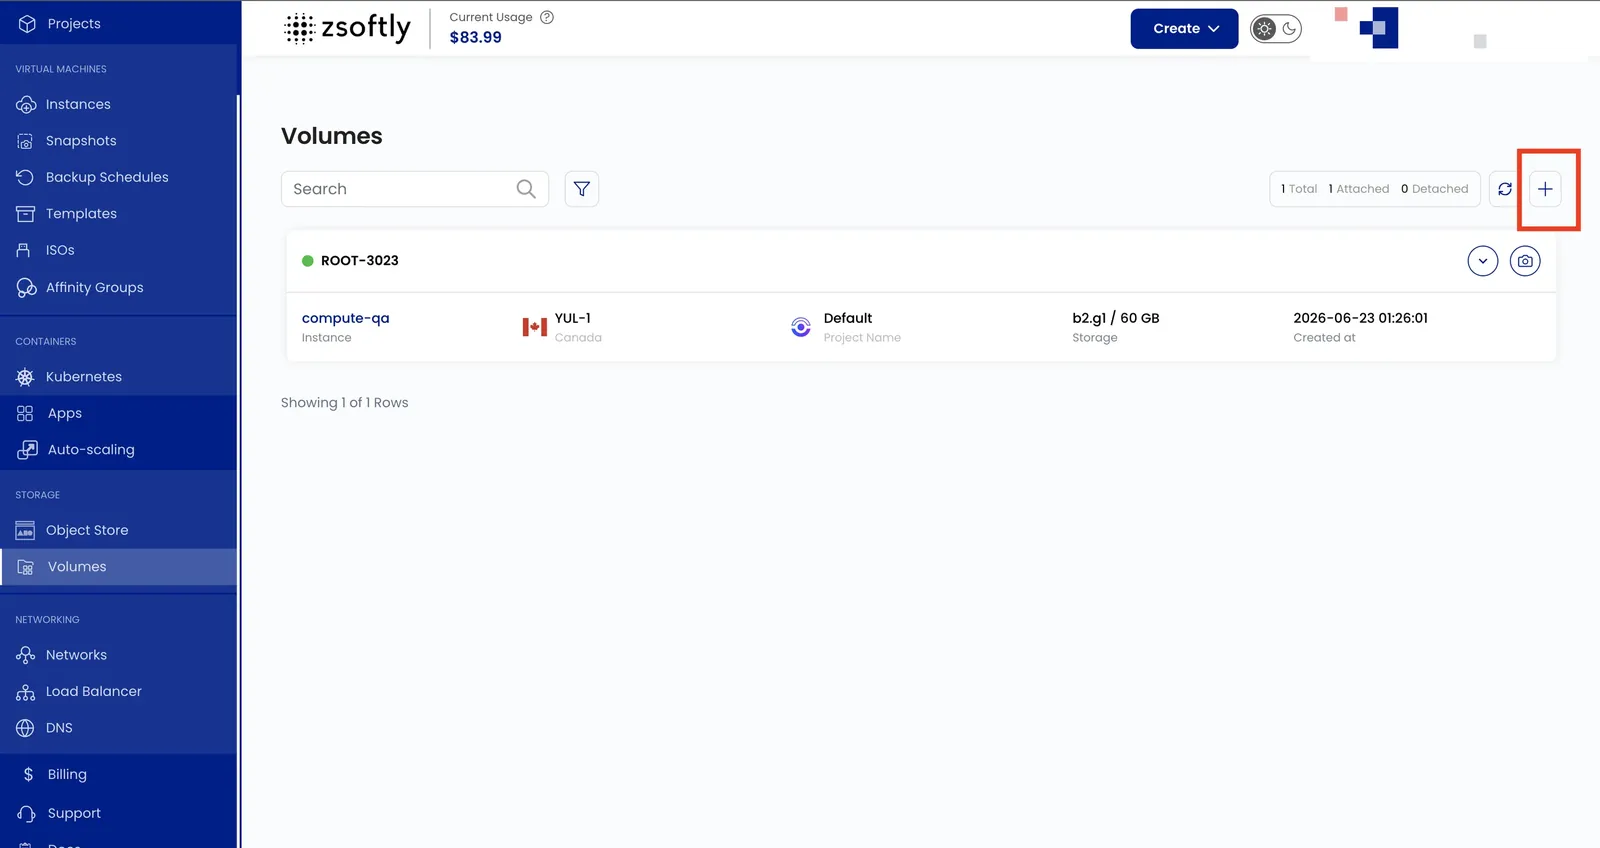Screen dimensions: 1600x848
Task: Click the $83.99 usage amount
Action: click(x=476, y=37)
